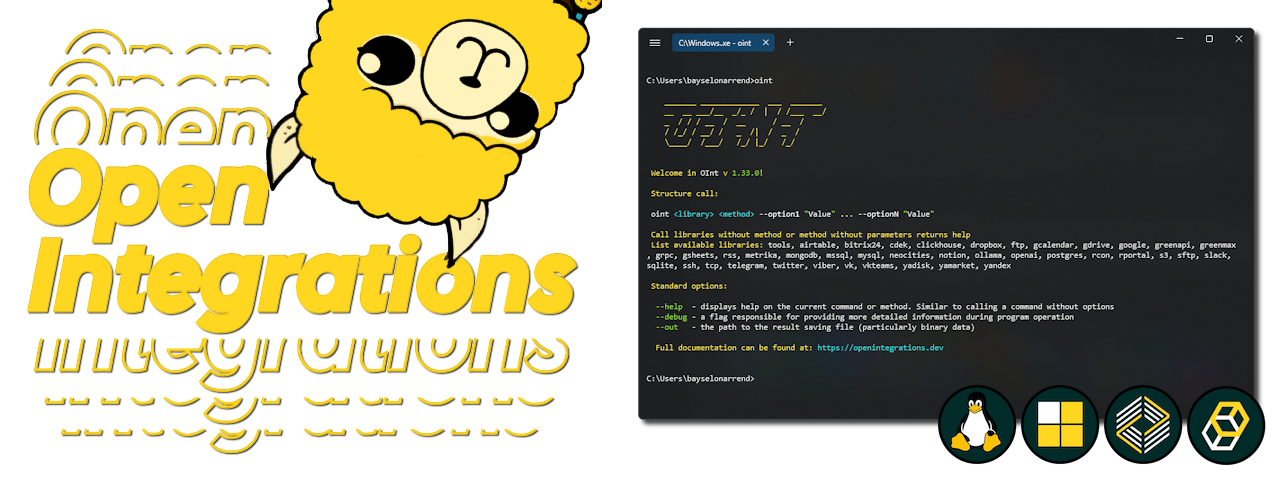The image size is (1274, 480).
Task: Click the --help option text
Action: [669, 307]
